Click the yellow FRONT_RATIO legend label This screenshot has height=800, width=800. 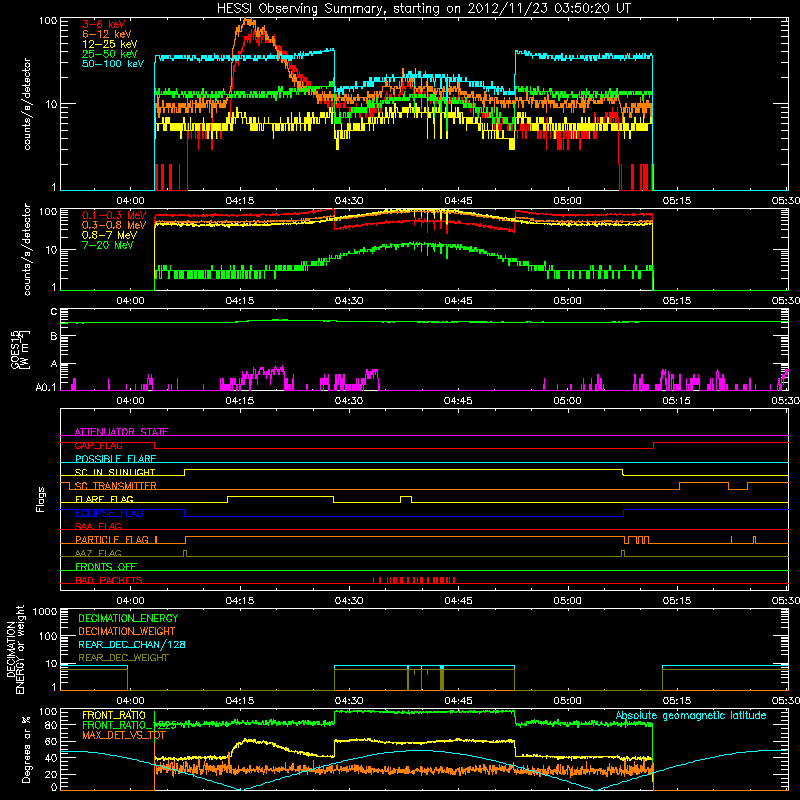[114, 715]
